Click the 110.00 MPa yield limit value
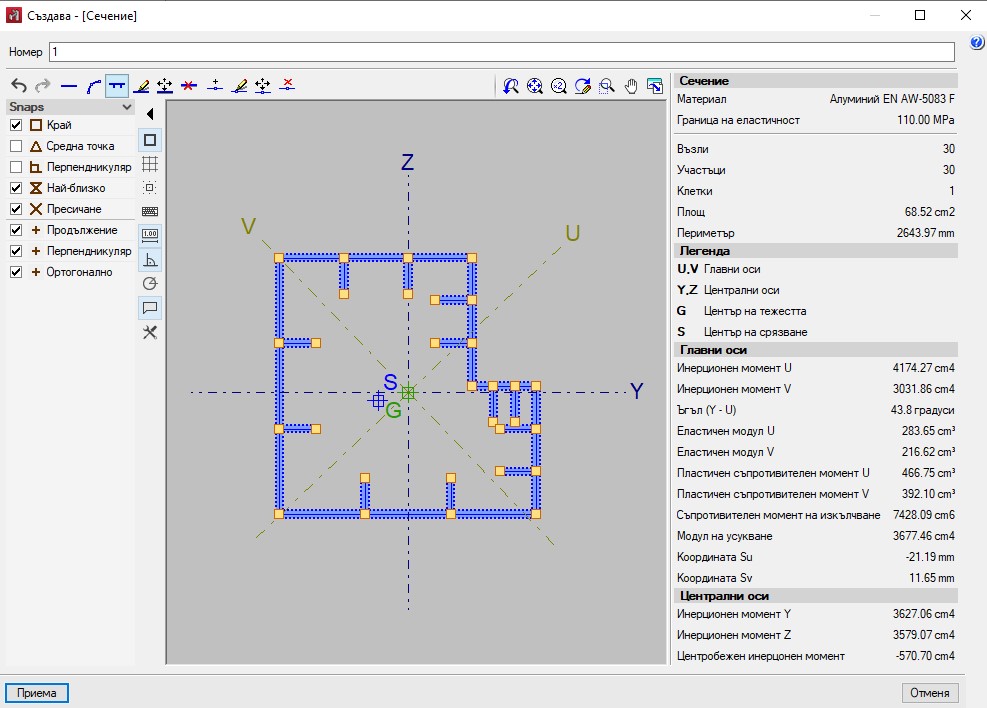This screenshot has width=987, height=708. click(925, 120)
